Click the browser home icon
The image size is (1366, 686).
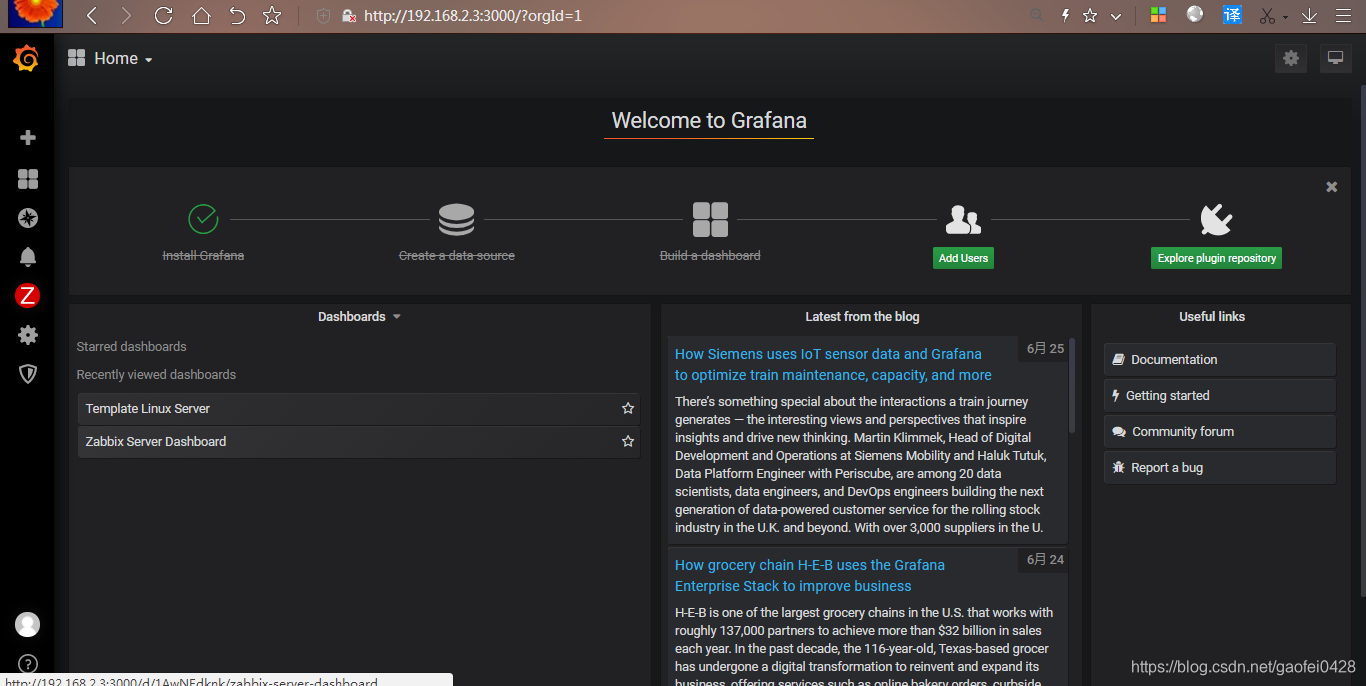(x=201, y=16)
